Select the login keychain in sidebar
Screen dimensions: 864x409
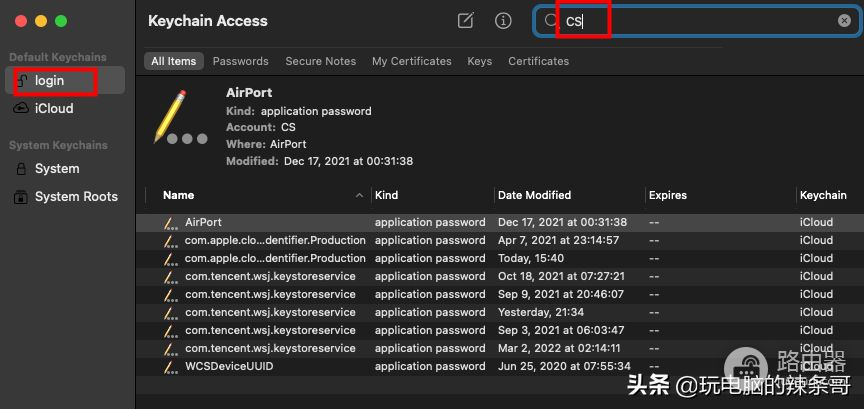[49, 80]
